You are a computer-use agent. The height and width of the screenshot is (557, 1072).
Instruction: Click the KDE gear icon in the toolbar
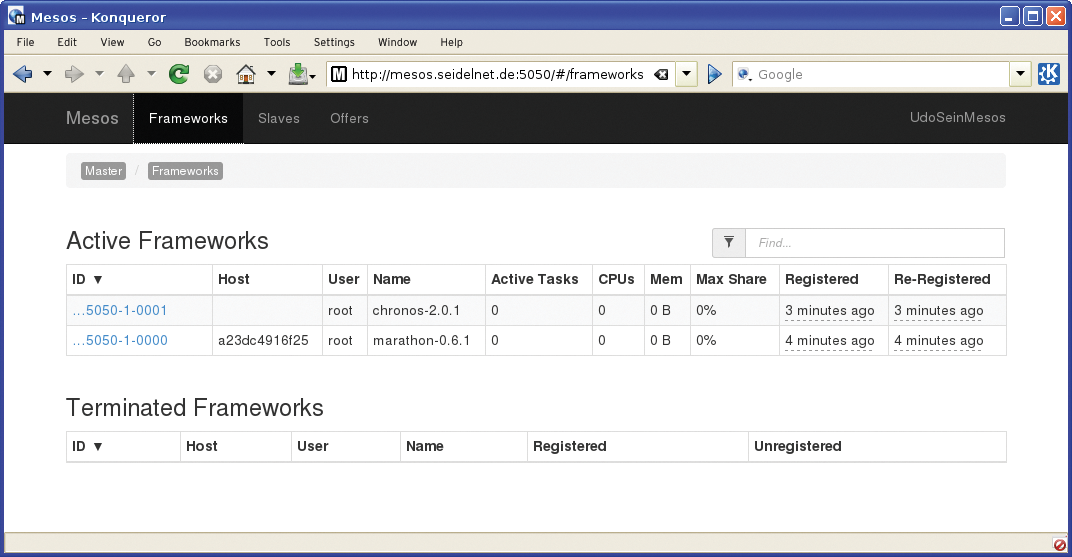click(1049, 74)
